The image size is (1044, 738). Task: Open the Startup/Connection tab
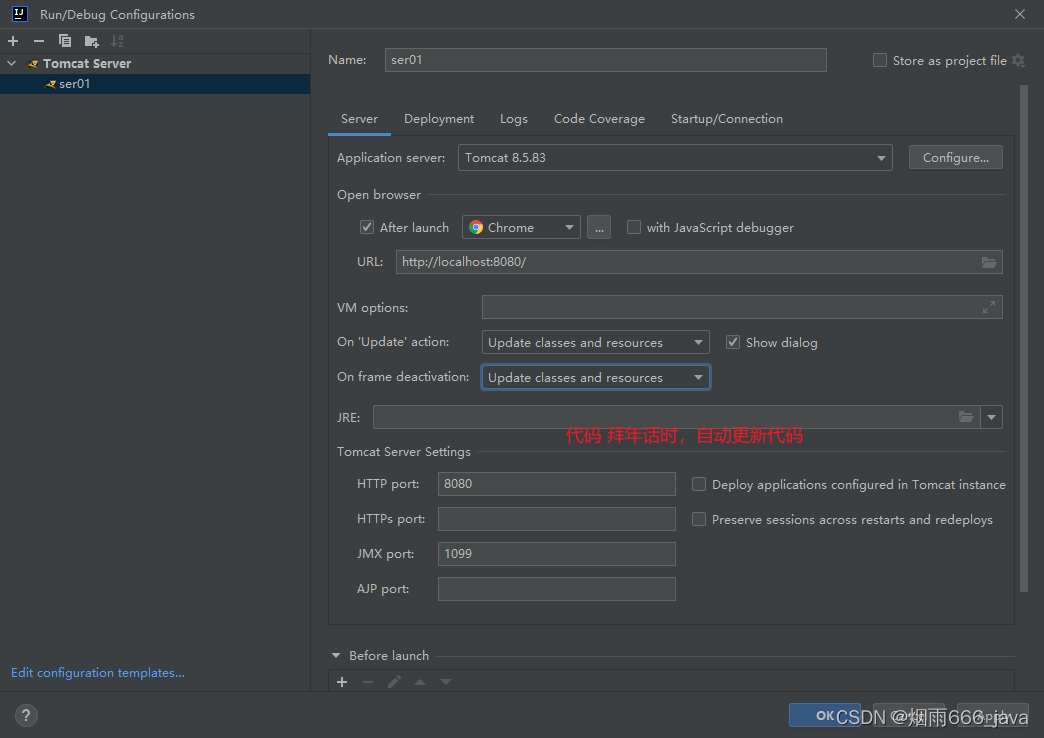[726, 119]
